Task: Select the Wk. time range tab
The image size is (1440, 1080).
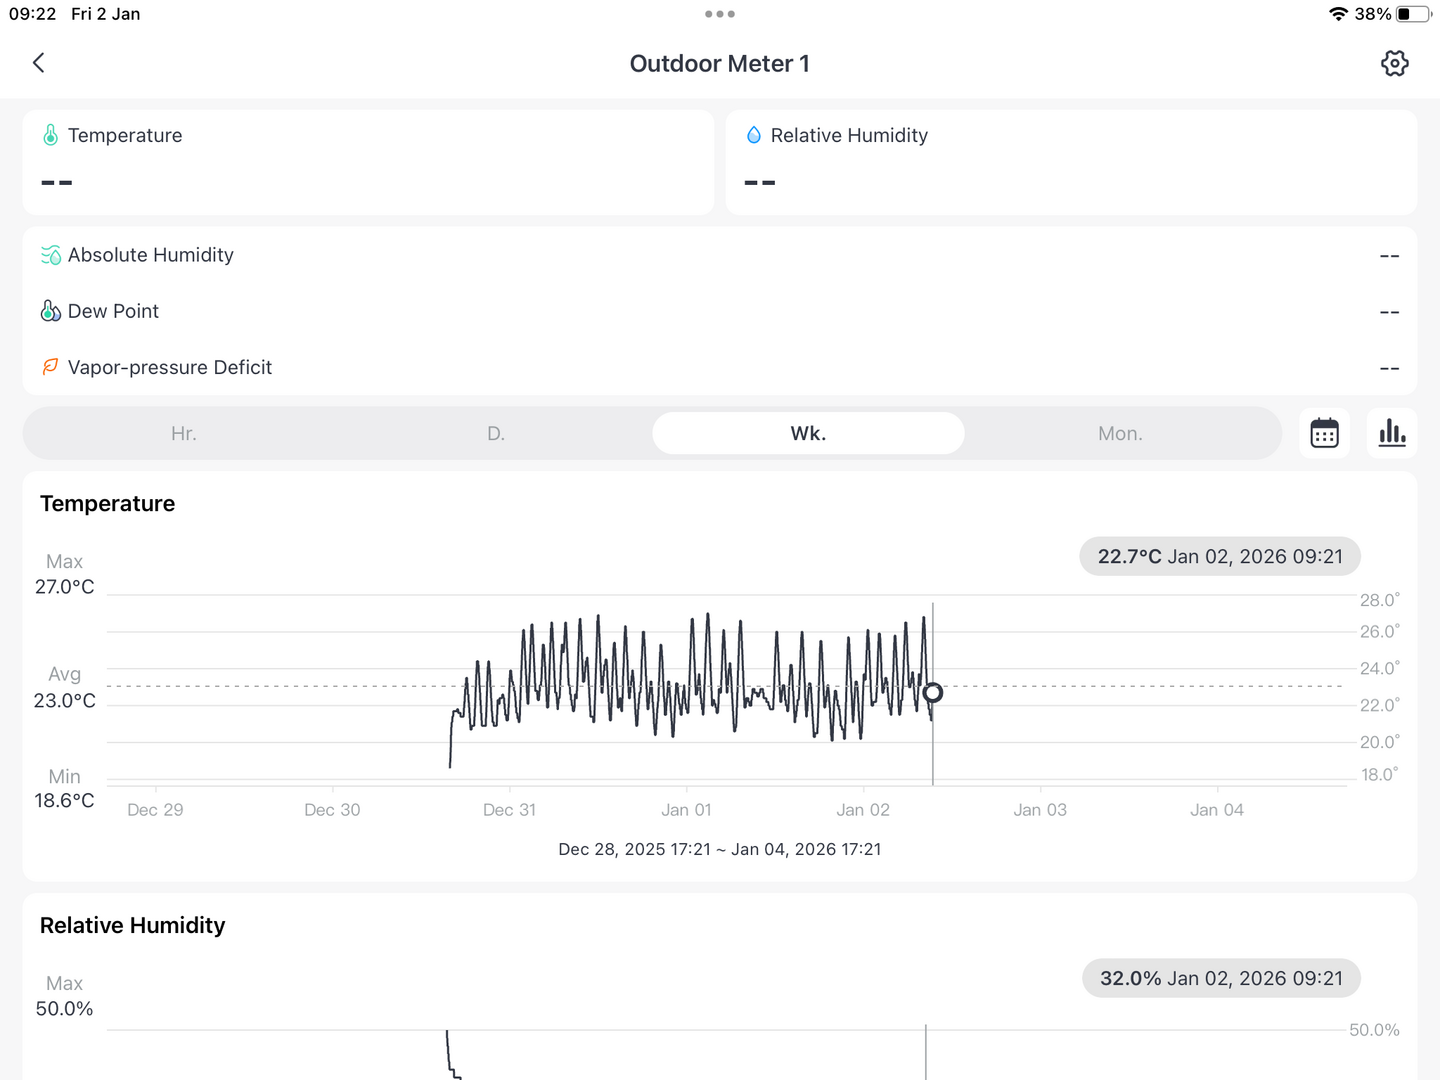Action: [x=808, y=433]
